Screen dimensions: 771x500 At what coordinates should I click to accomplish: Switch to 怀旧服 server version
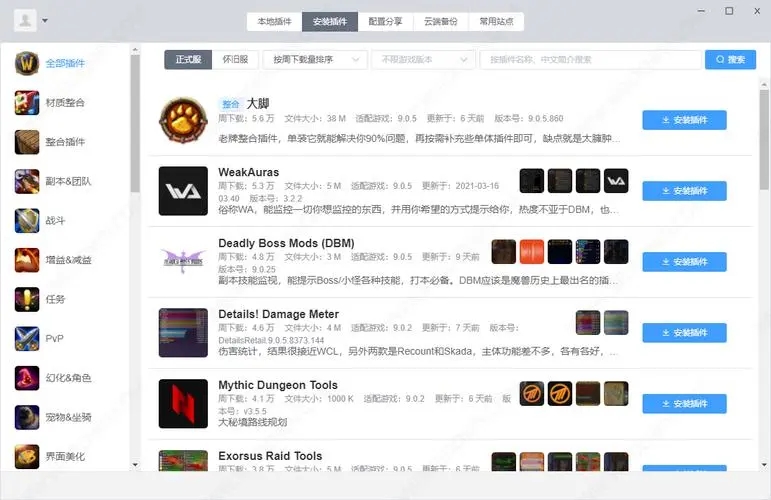coord(235,60)
